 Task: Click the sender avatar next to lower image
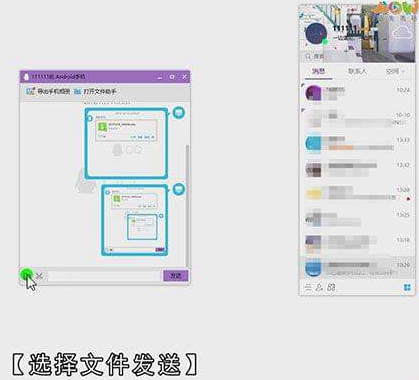[x=179, y=189]
